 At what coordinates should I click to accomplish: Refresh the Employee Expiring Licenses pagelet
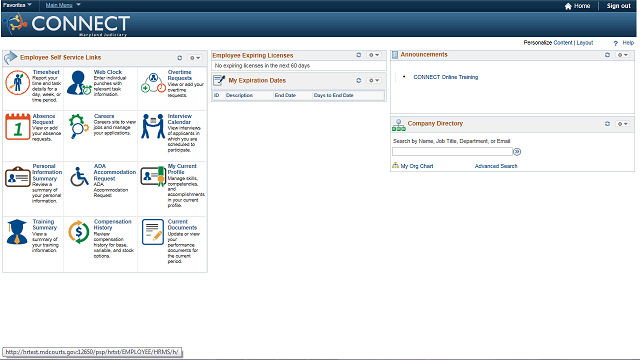point(359,55)
